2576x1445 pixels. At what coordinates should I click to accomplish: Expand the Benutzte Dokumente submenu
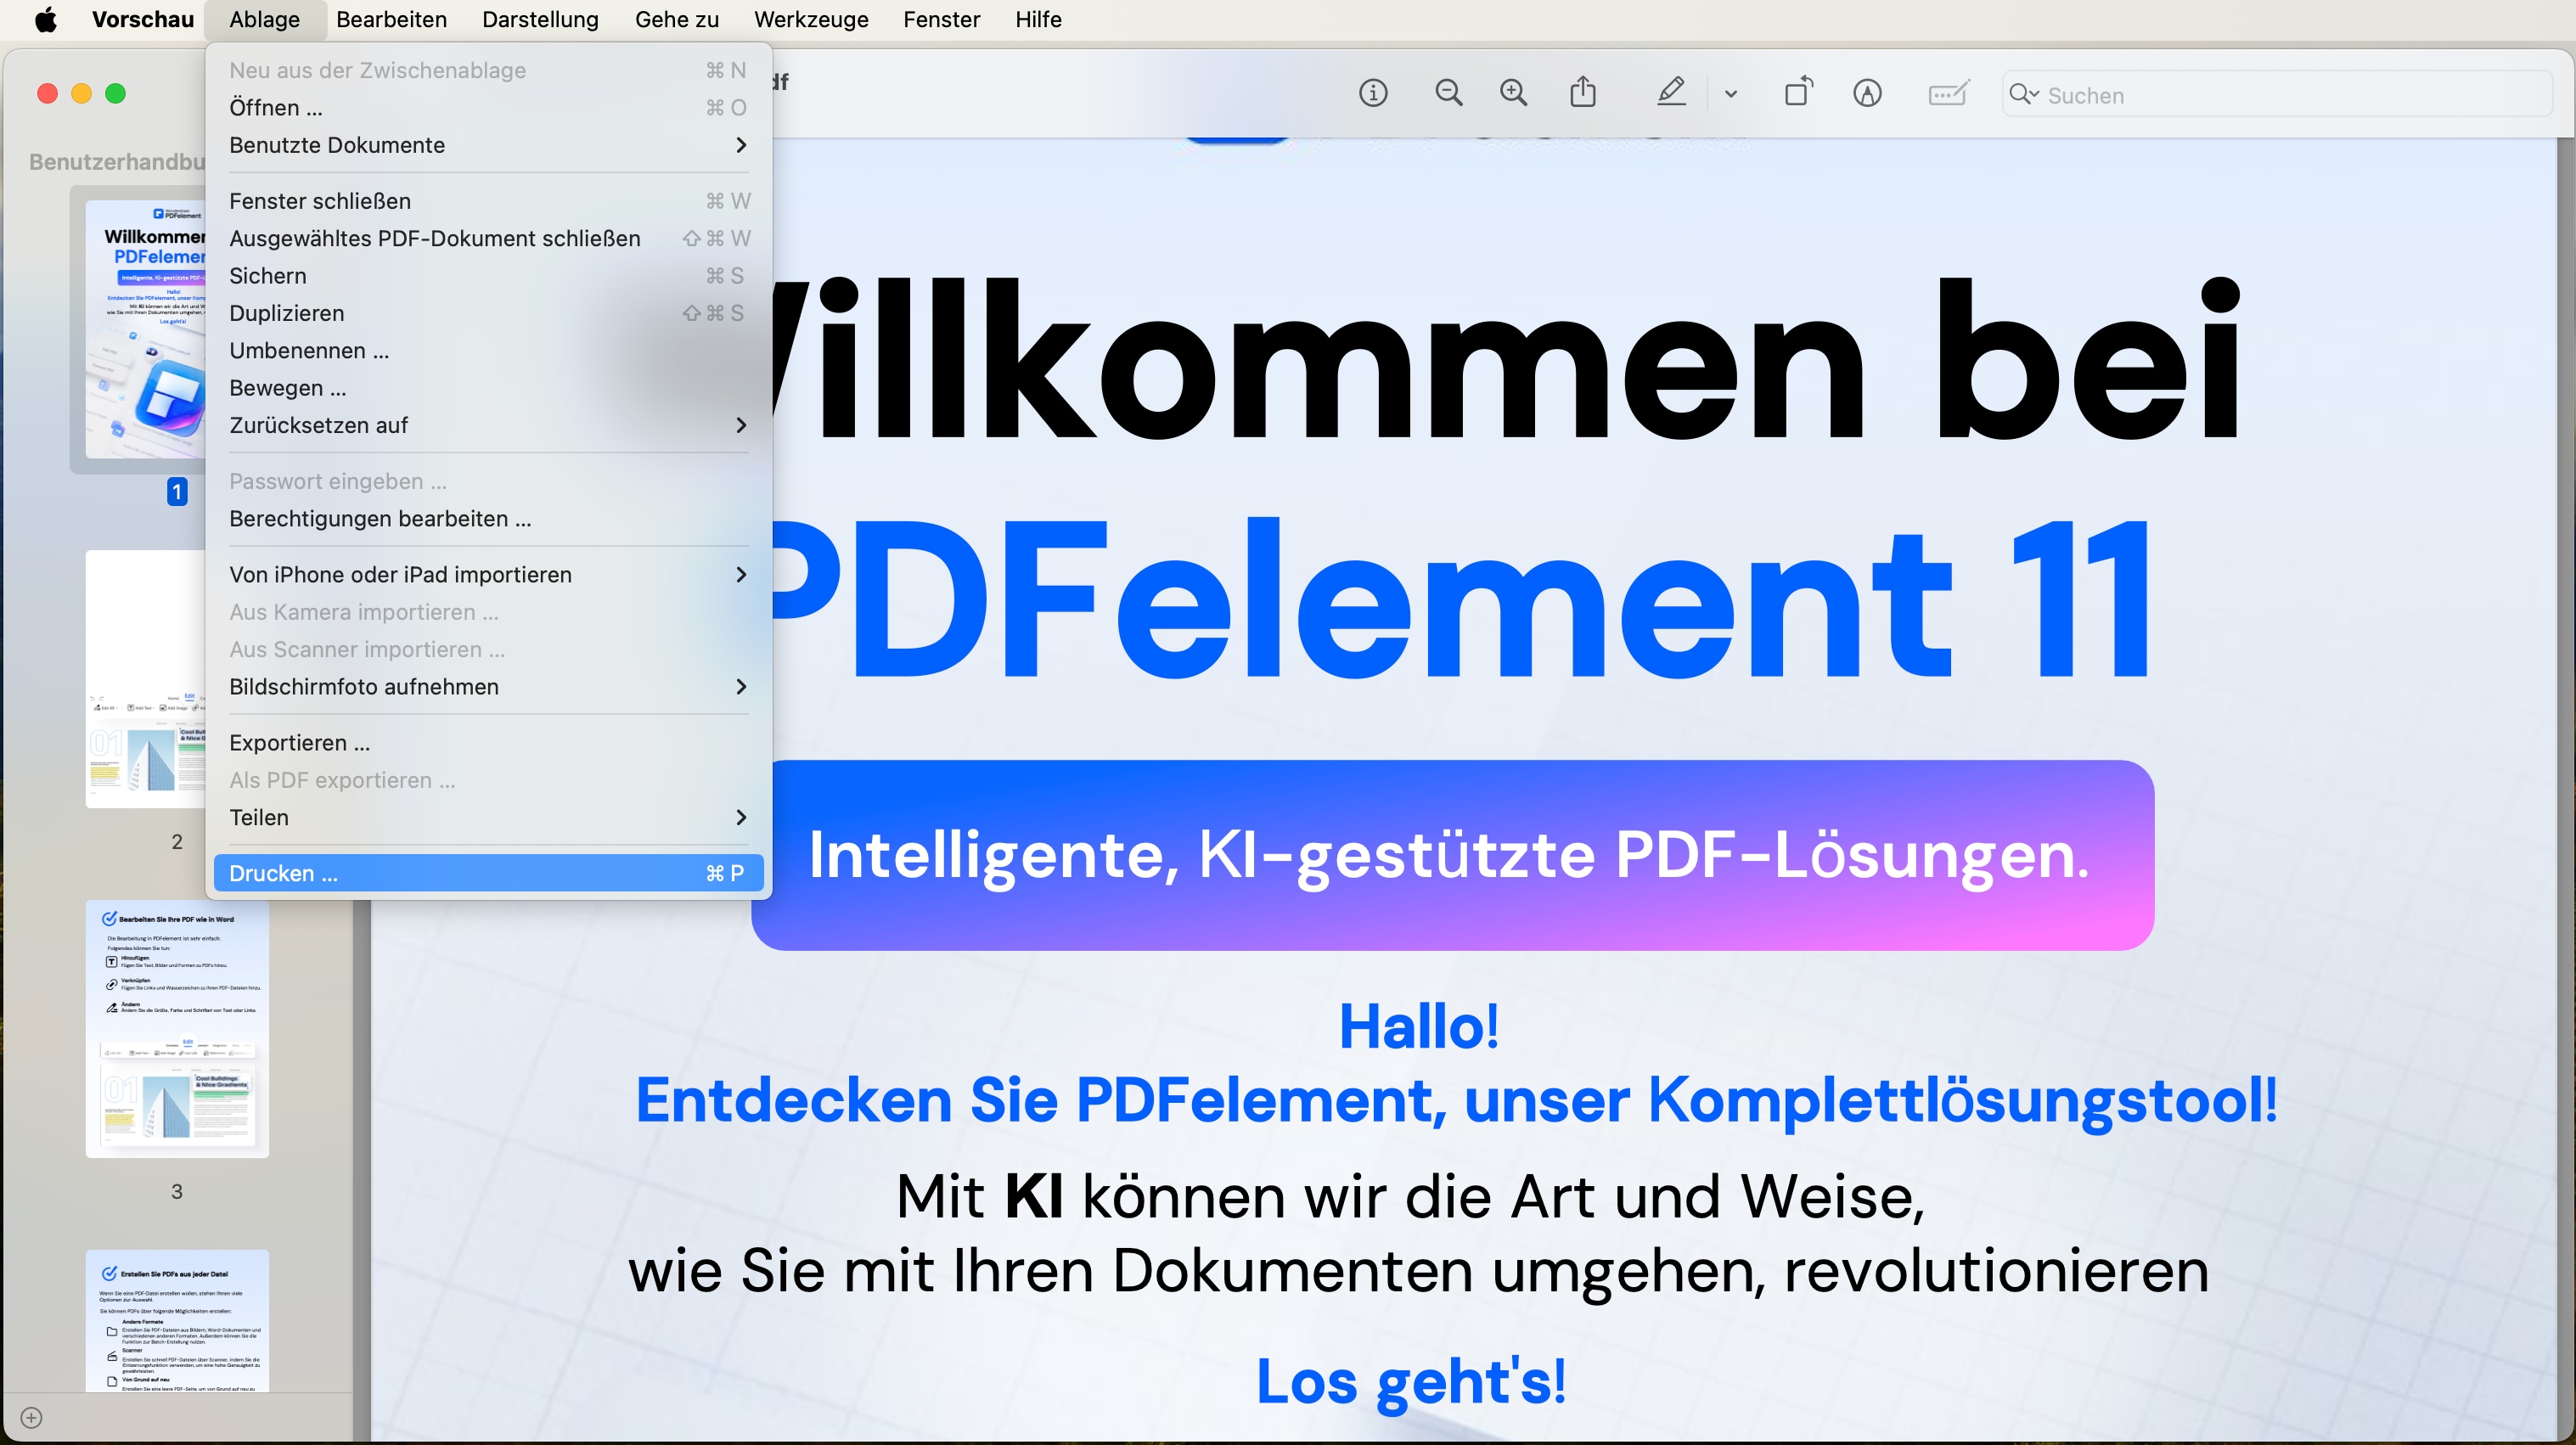[488, 145]
